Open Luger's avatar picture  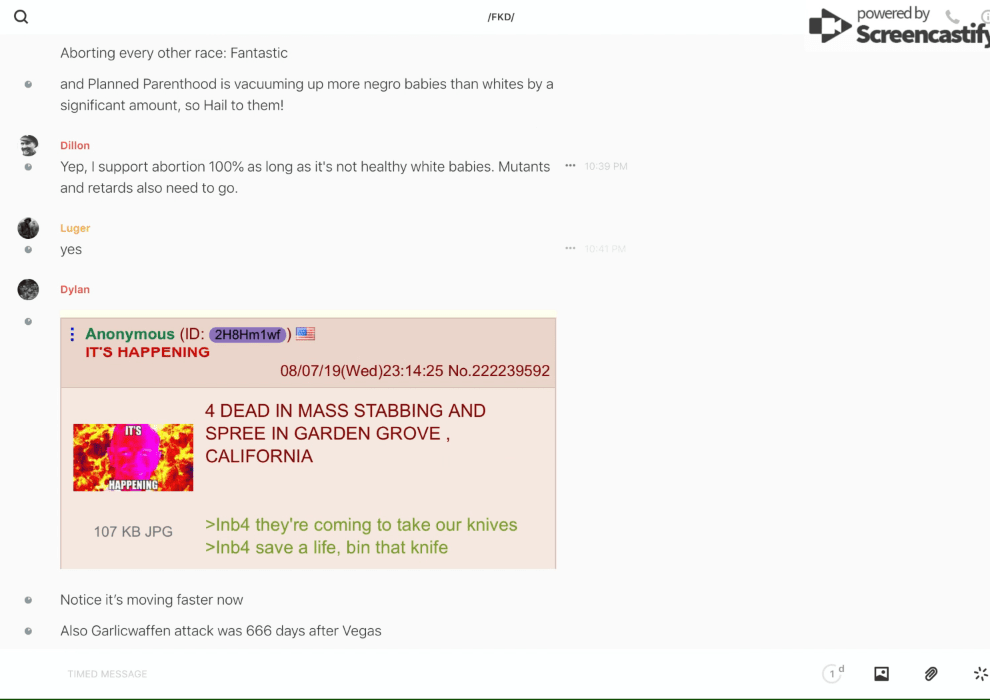(28, 228)
